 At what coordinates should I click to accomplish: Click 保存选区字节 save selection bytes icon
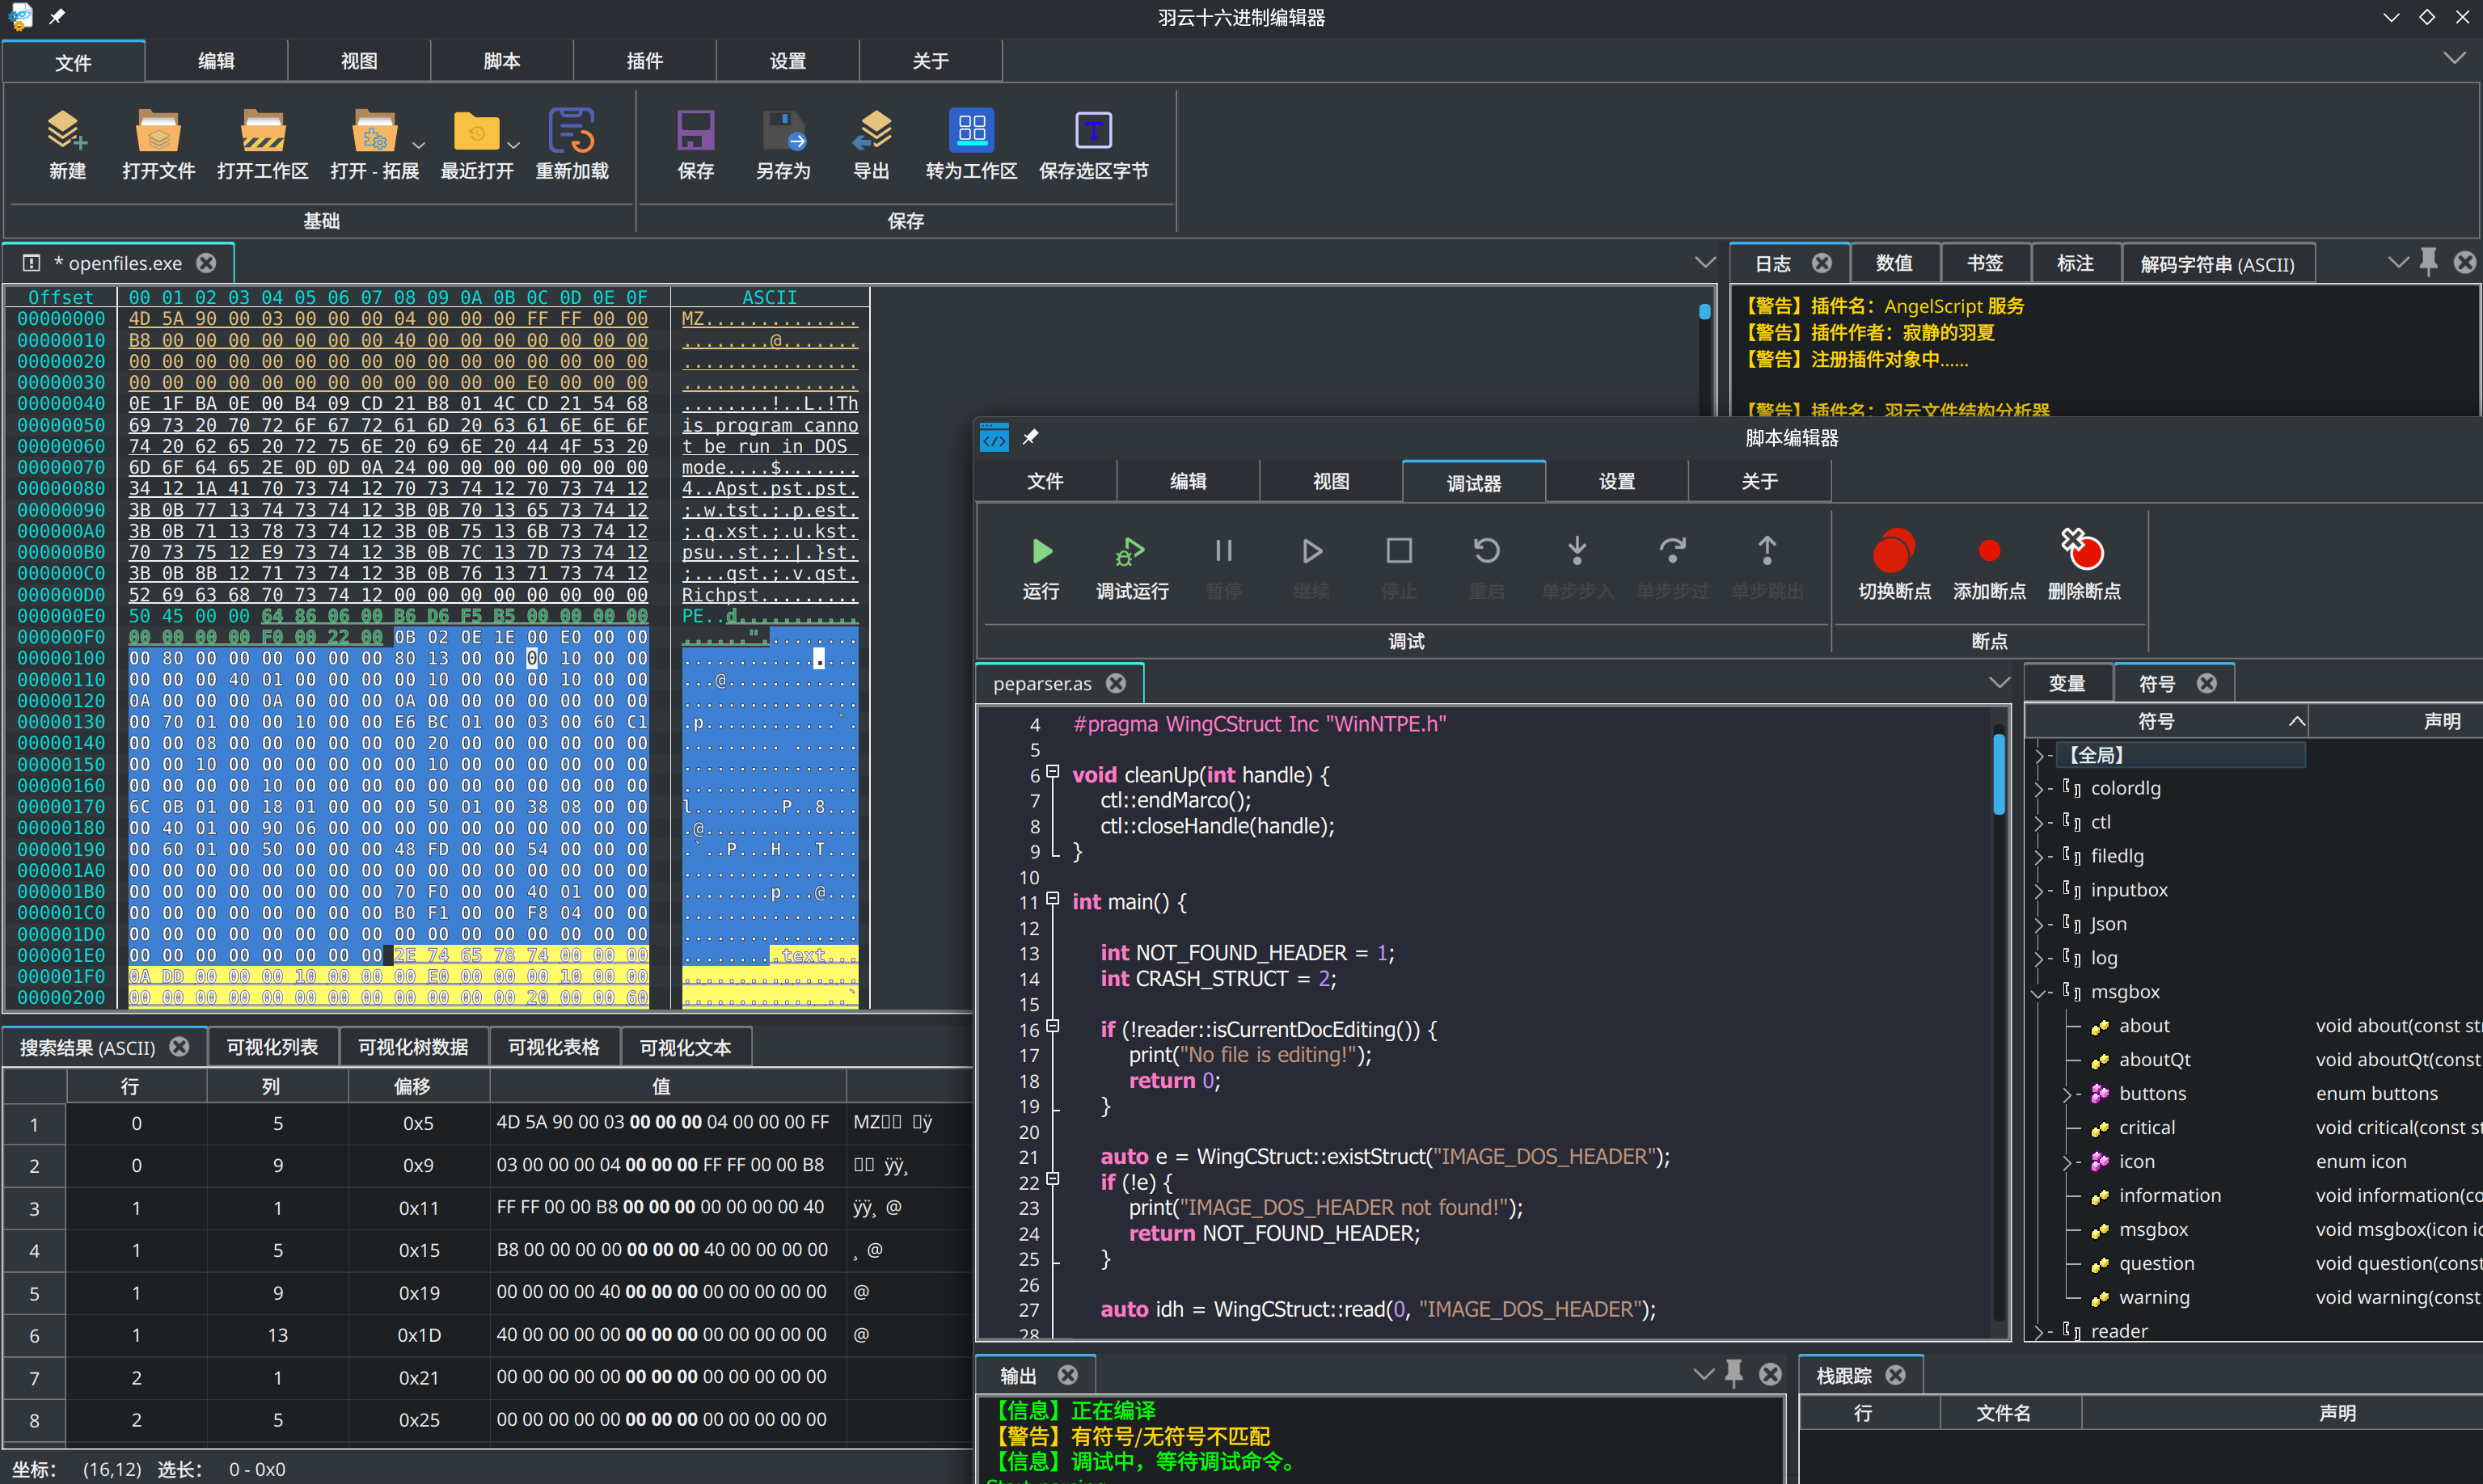1093,130
